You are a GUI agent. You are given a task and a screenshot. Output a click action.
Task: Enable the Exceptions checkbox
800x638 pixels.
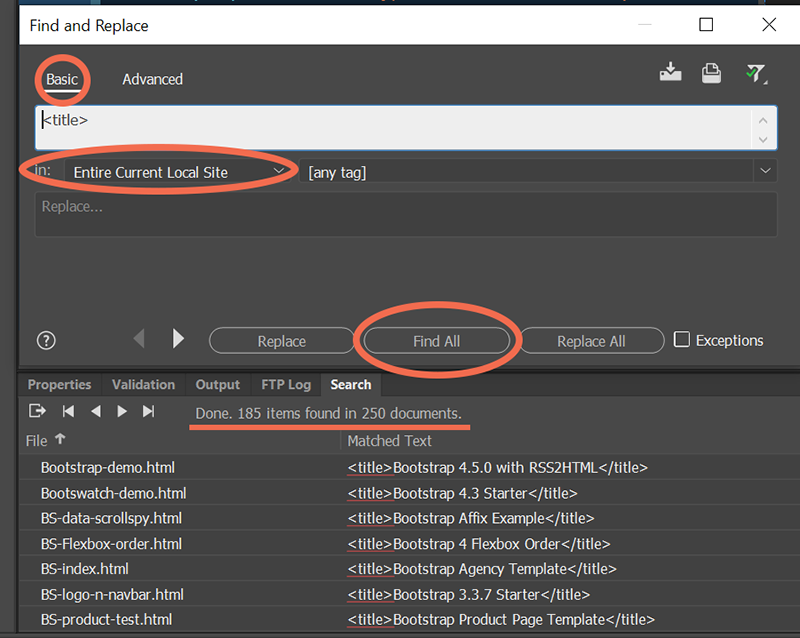click(x=681, y=340)
